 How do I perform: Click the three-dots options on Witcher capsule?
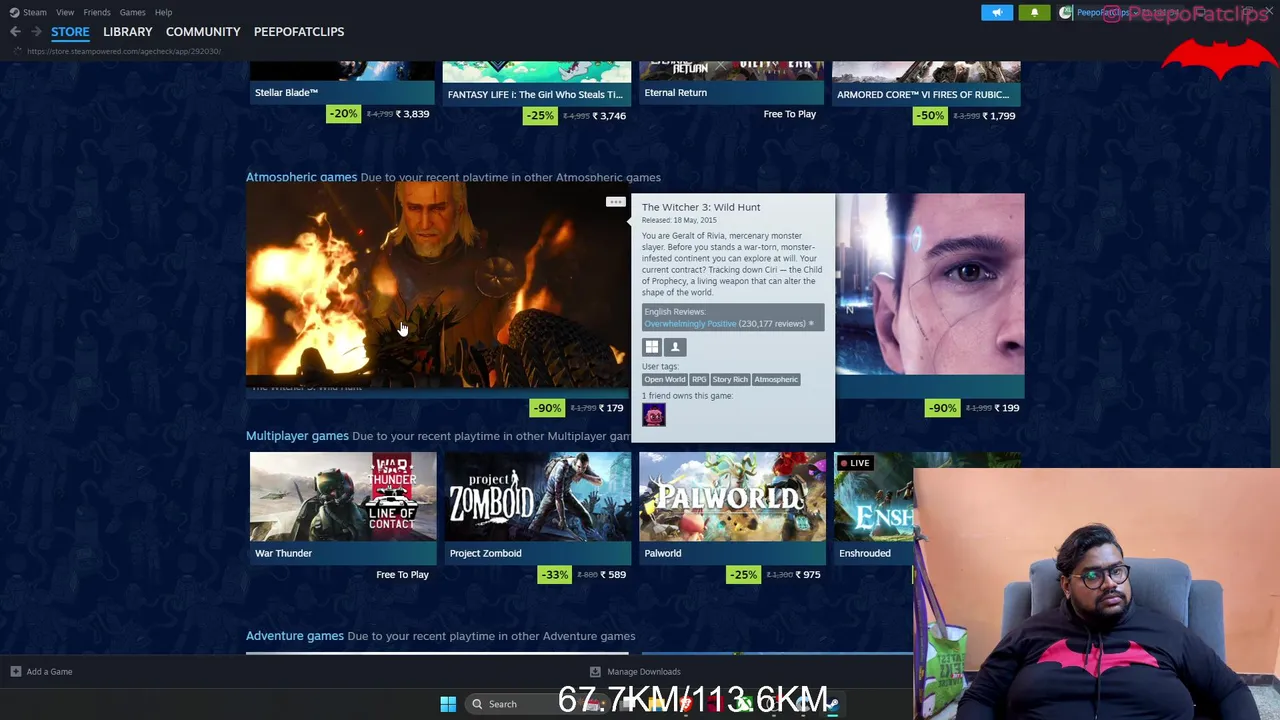pyautogui.click(x=615, y=203)
